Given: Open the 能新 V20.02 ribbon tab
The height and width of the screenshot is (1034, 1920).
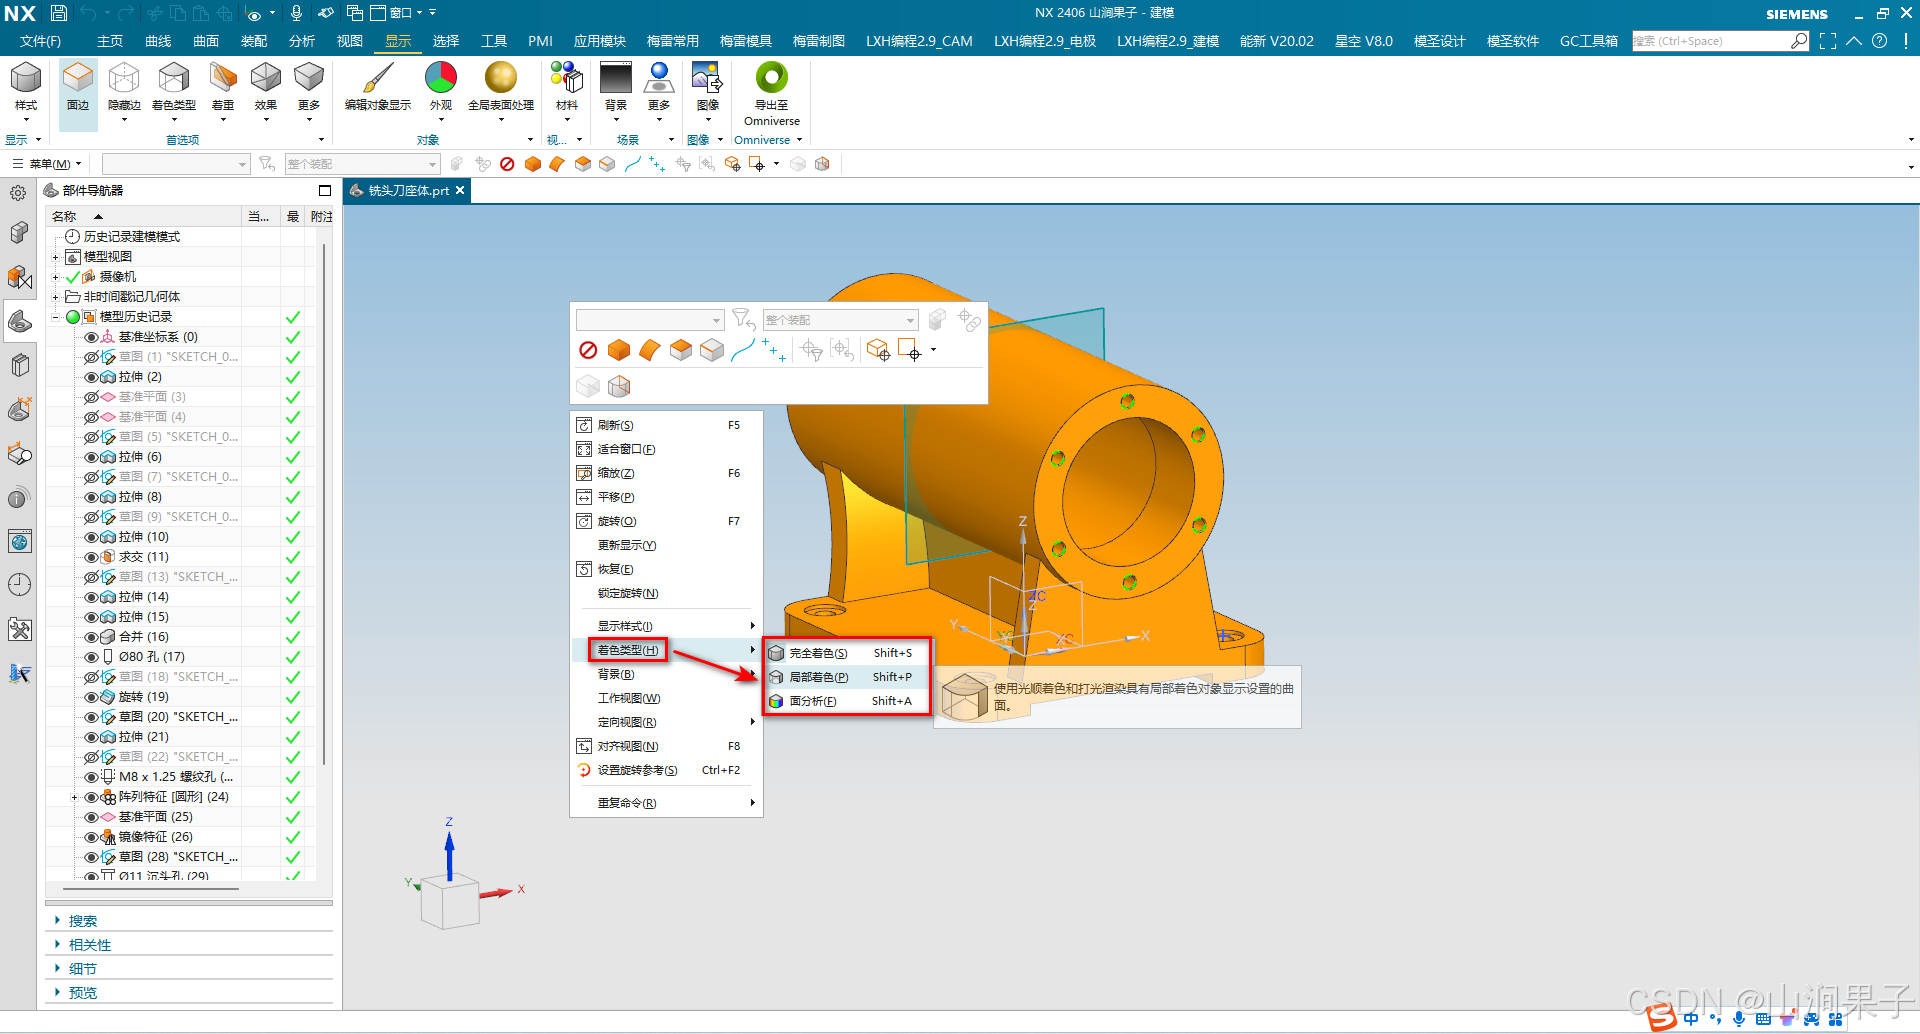Looking at the screenshot, I should [x=1277, y=41].
